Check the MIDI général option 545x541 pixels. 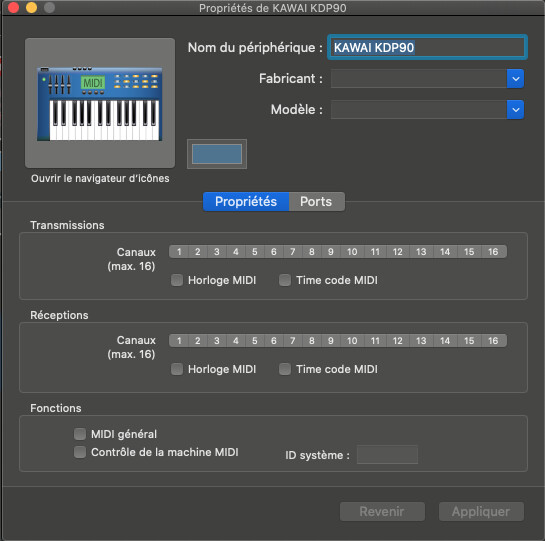point(80,434)
